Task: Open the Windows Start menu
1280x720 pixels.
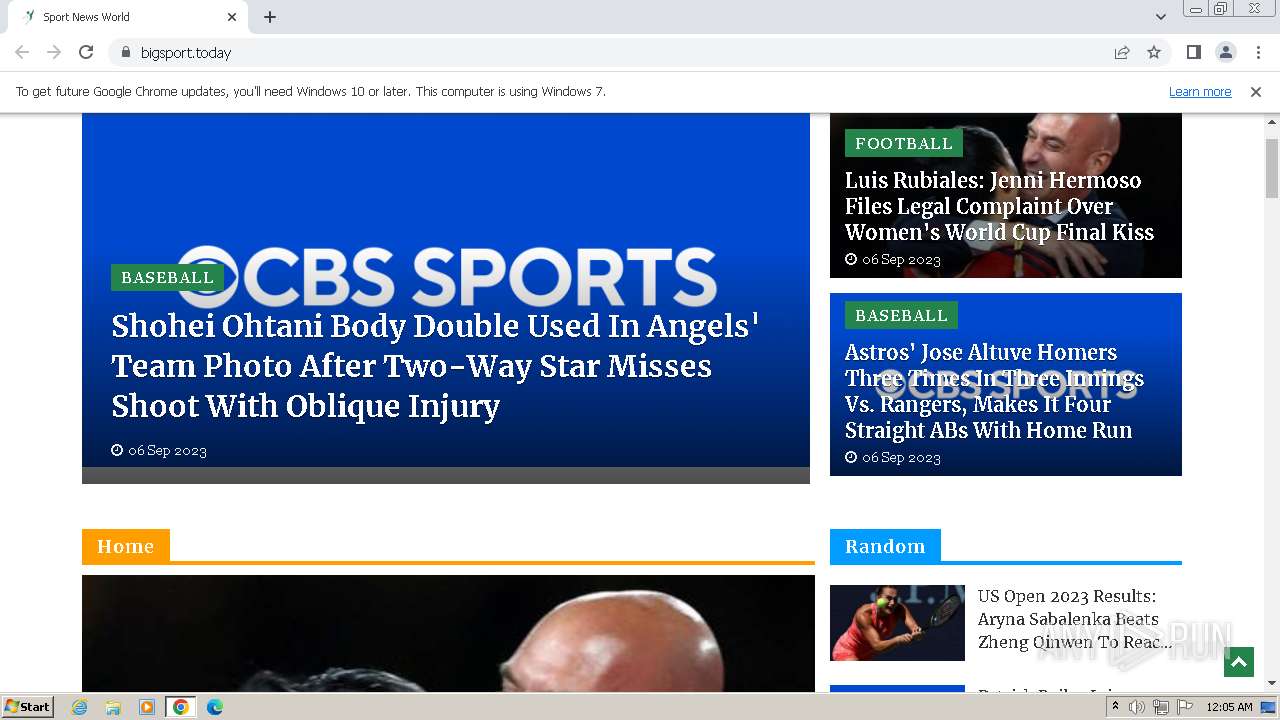Action: tap(27, 706)
